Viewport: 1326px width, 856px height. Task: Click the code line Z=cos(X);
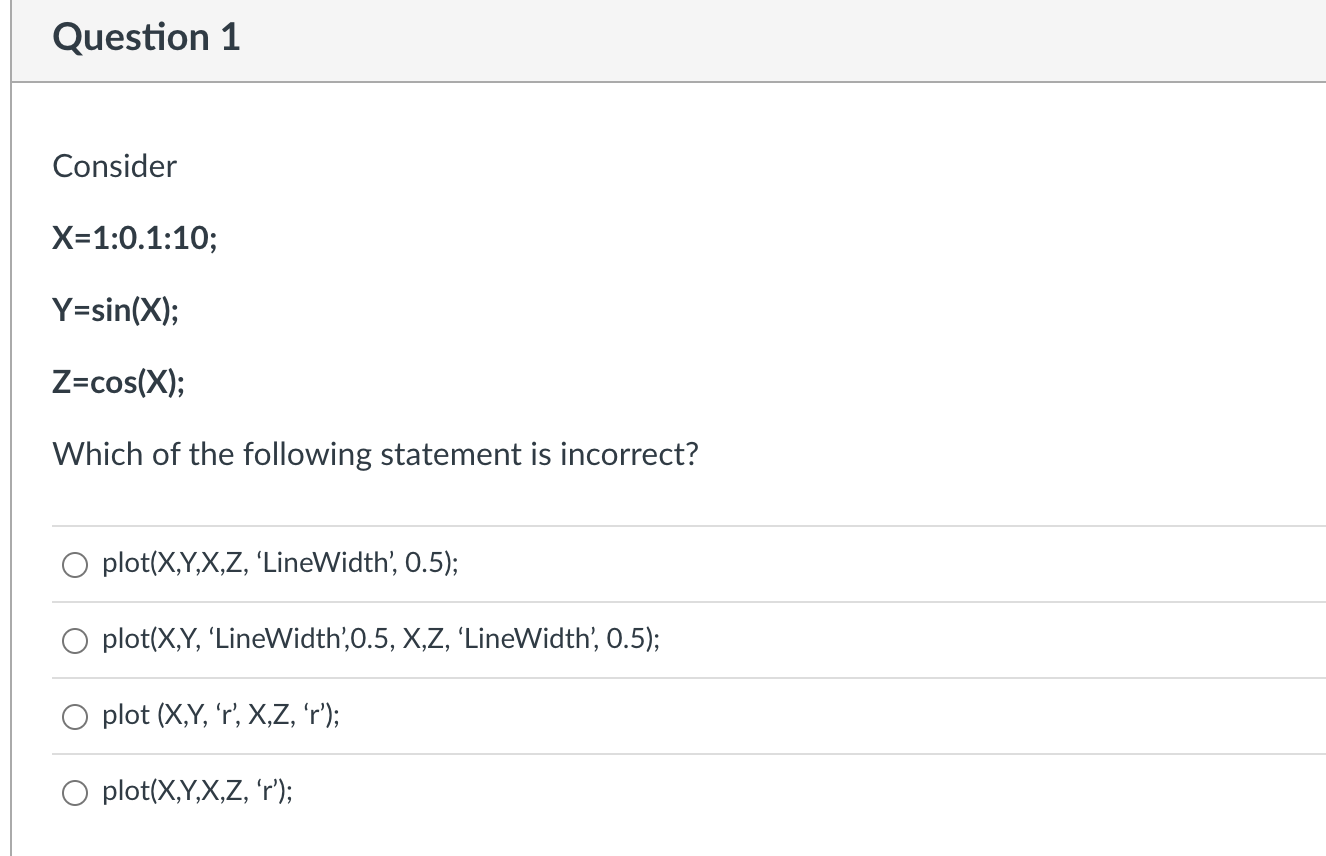click(118, 382)
